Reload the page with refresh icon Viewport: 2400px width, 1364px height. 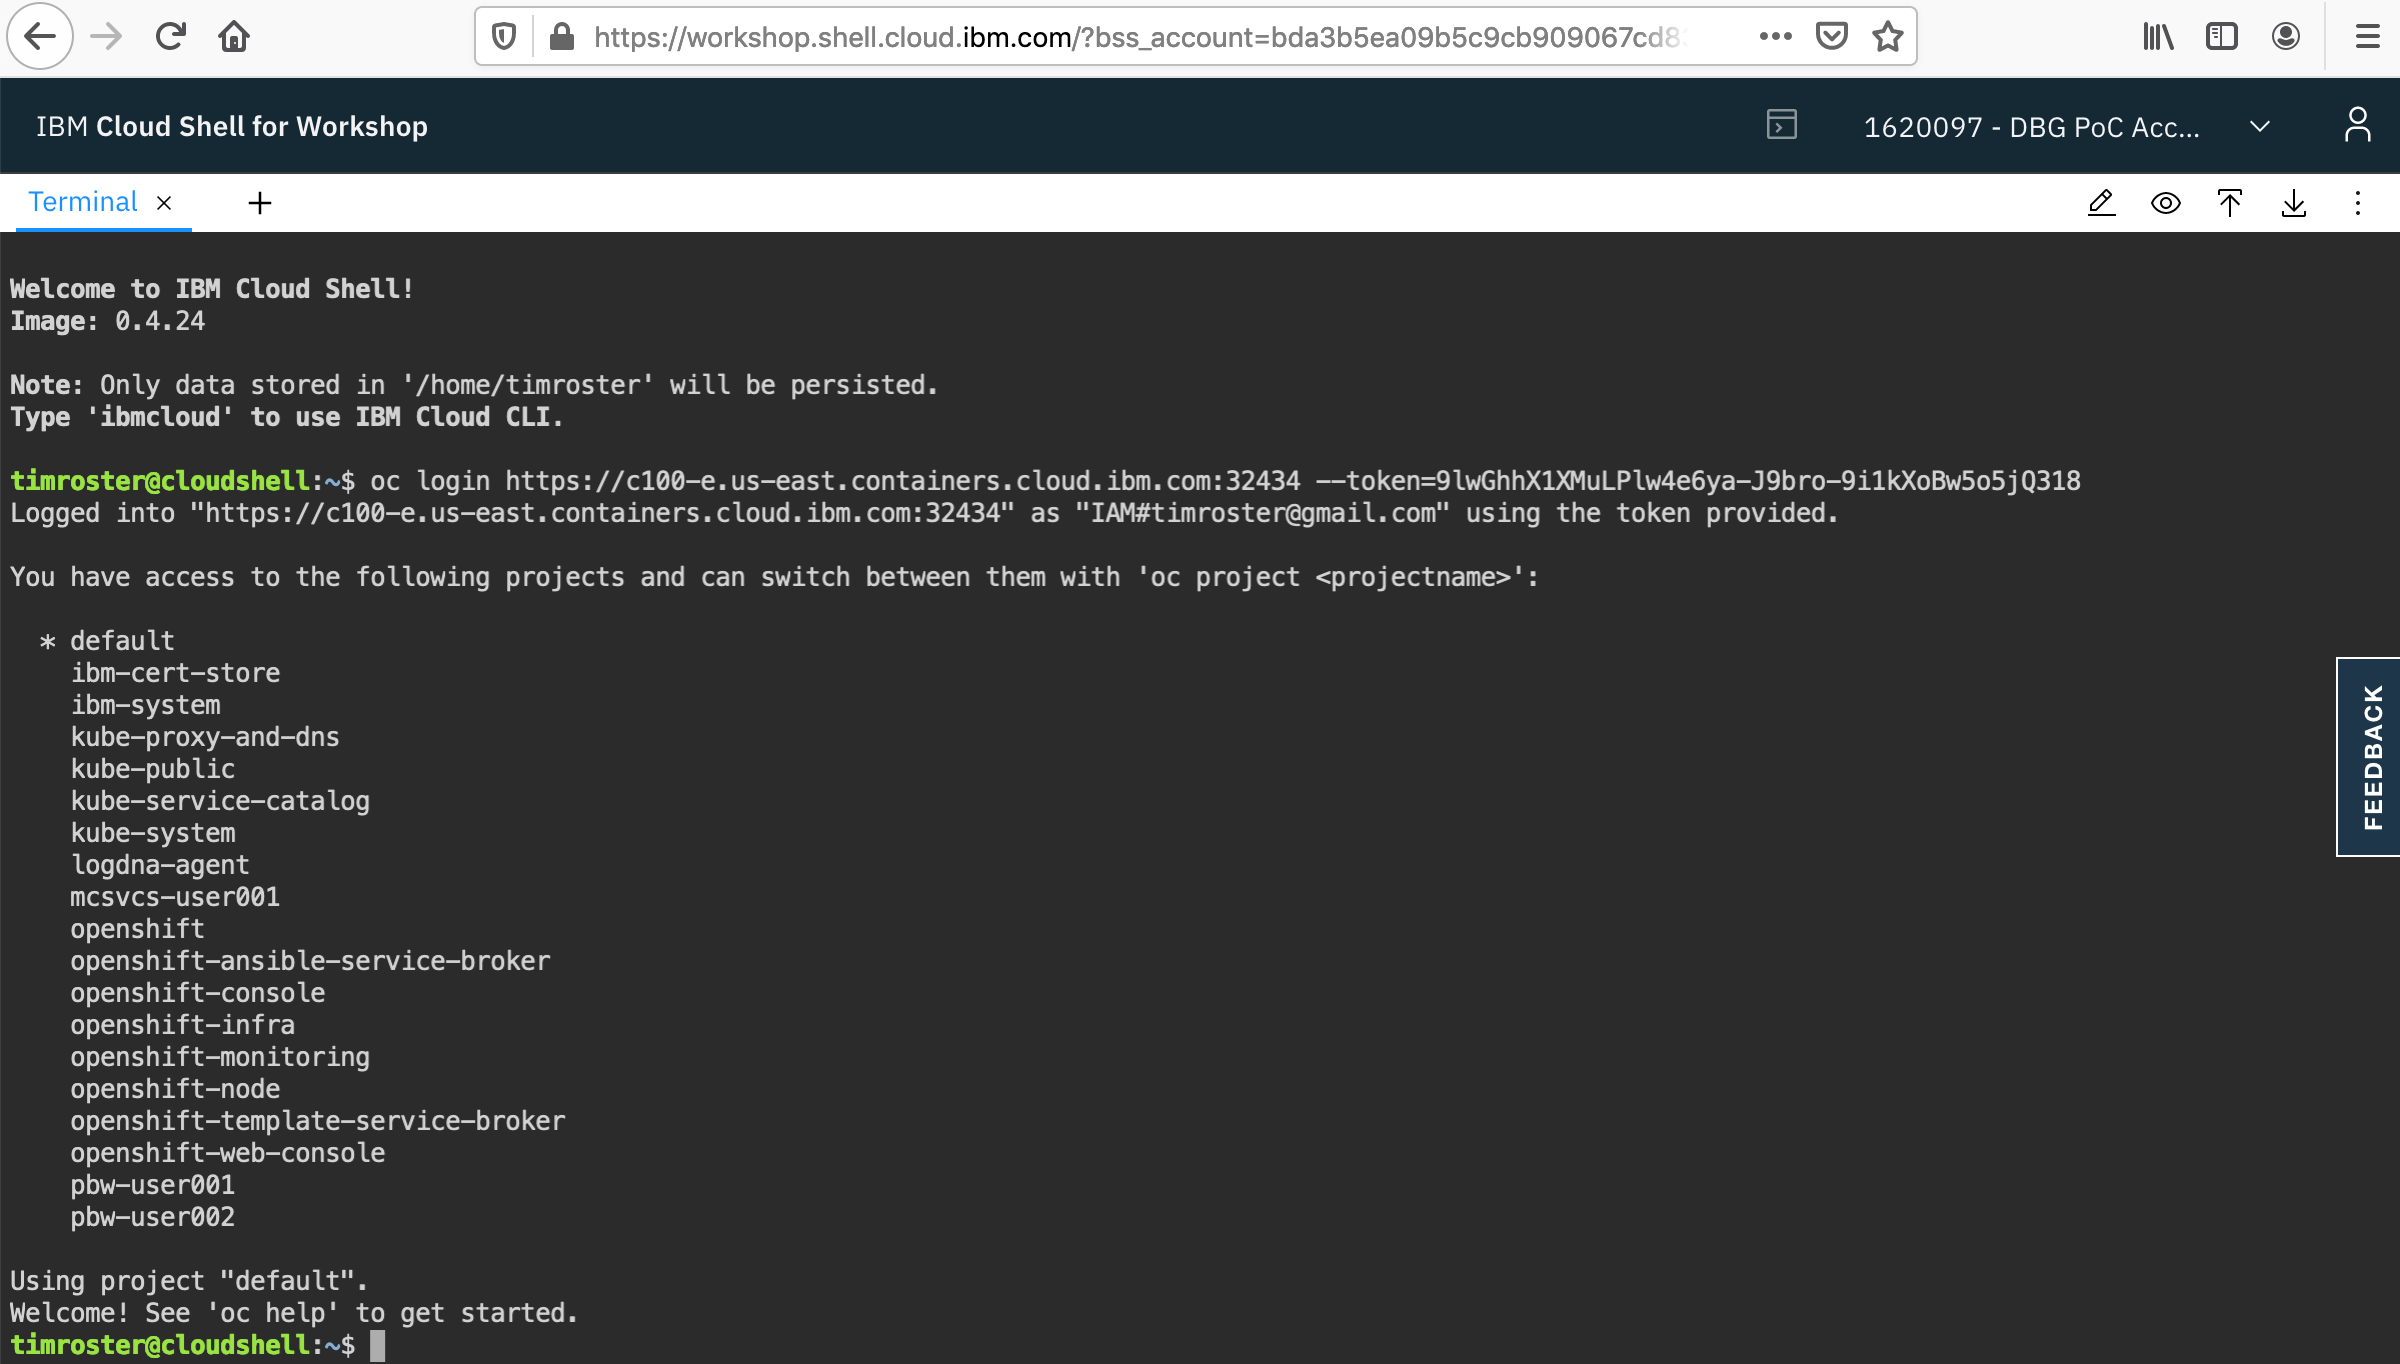(171, 37)
